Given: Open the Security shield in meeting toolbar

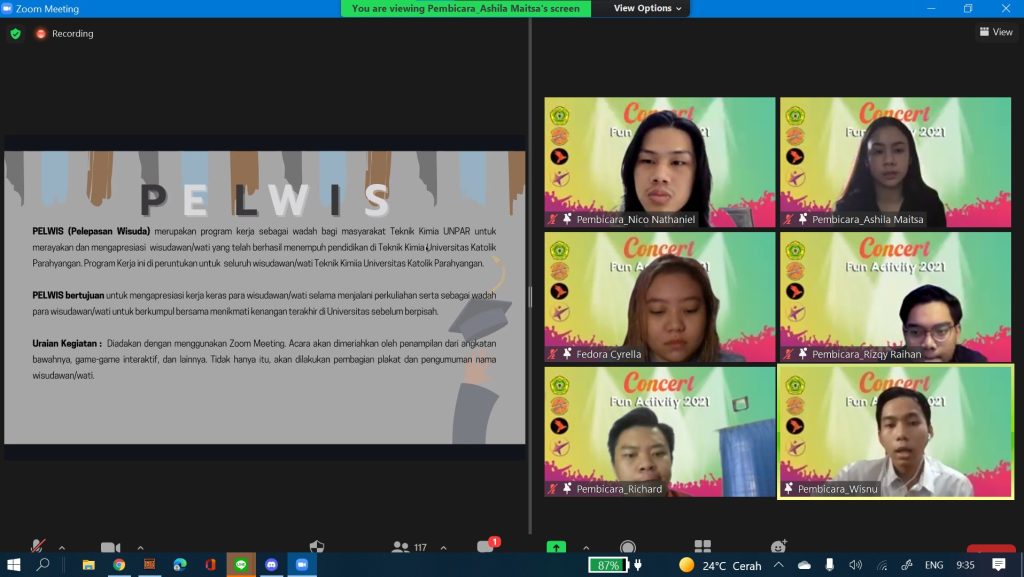Looking at the screenshot, I should coord(317,546).
